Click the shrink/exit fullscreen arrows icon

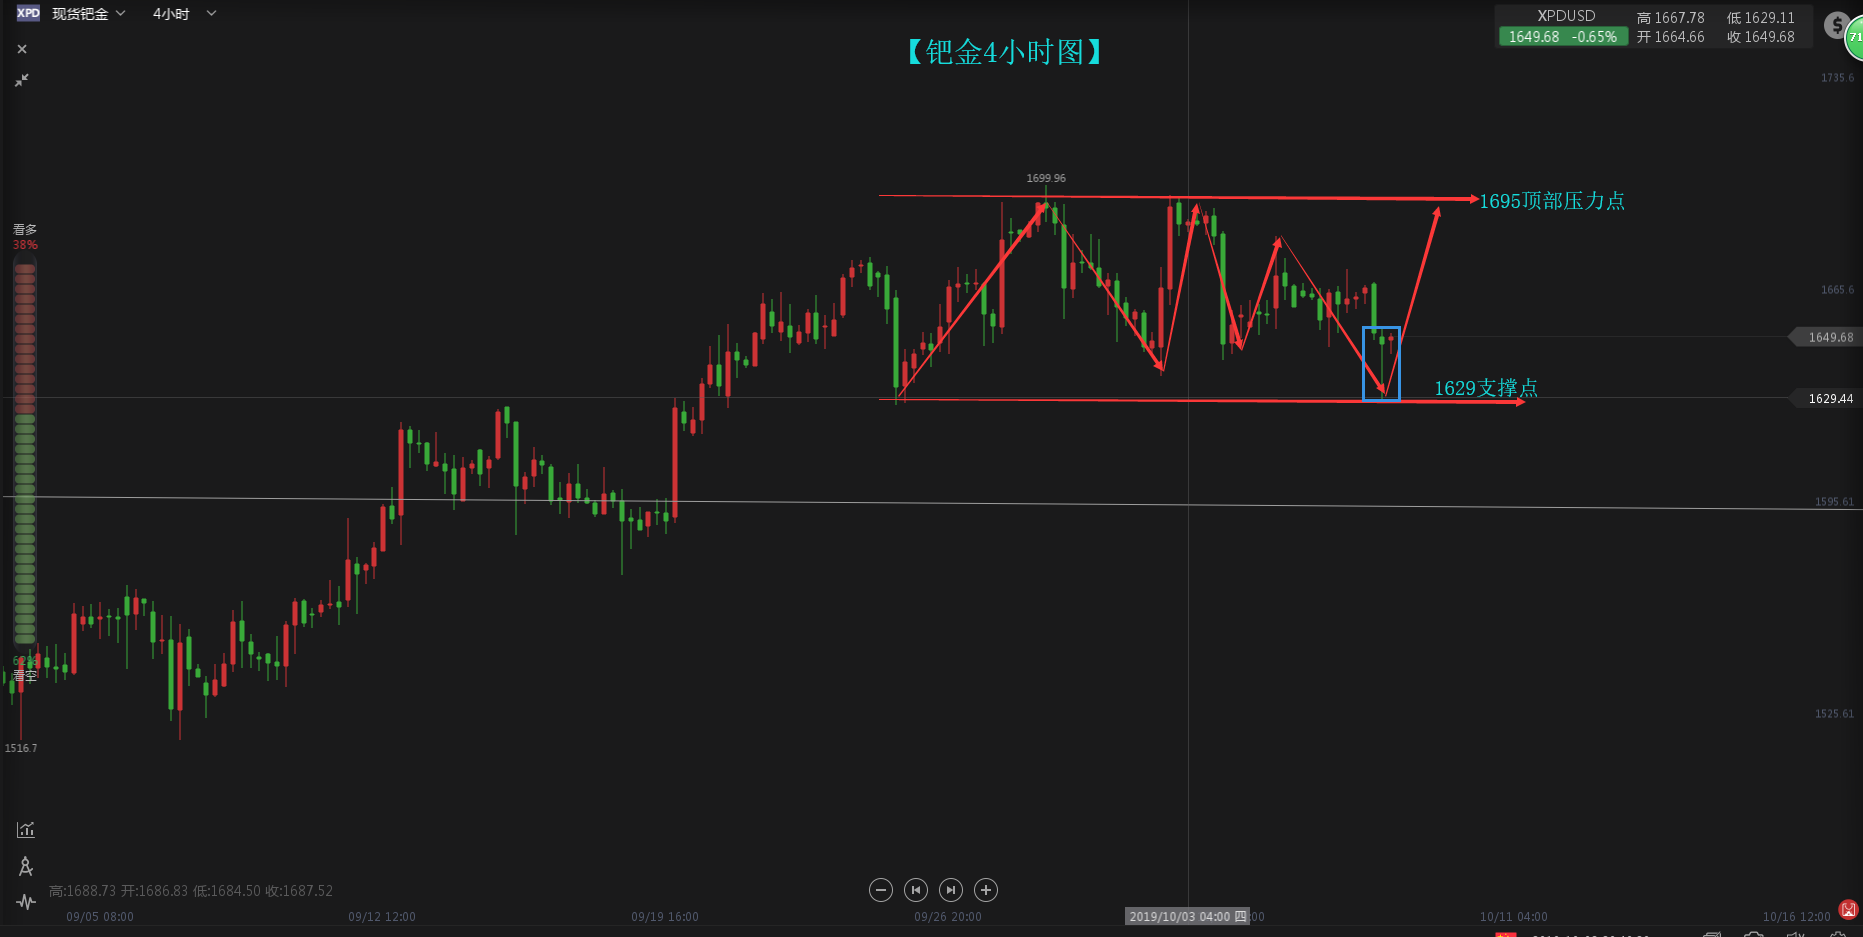(22, 80)
